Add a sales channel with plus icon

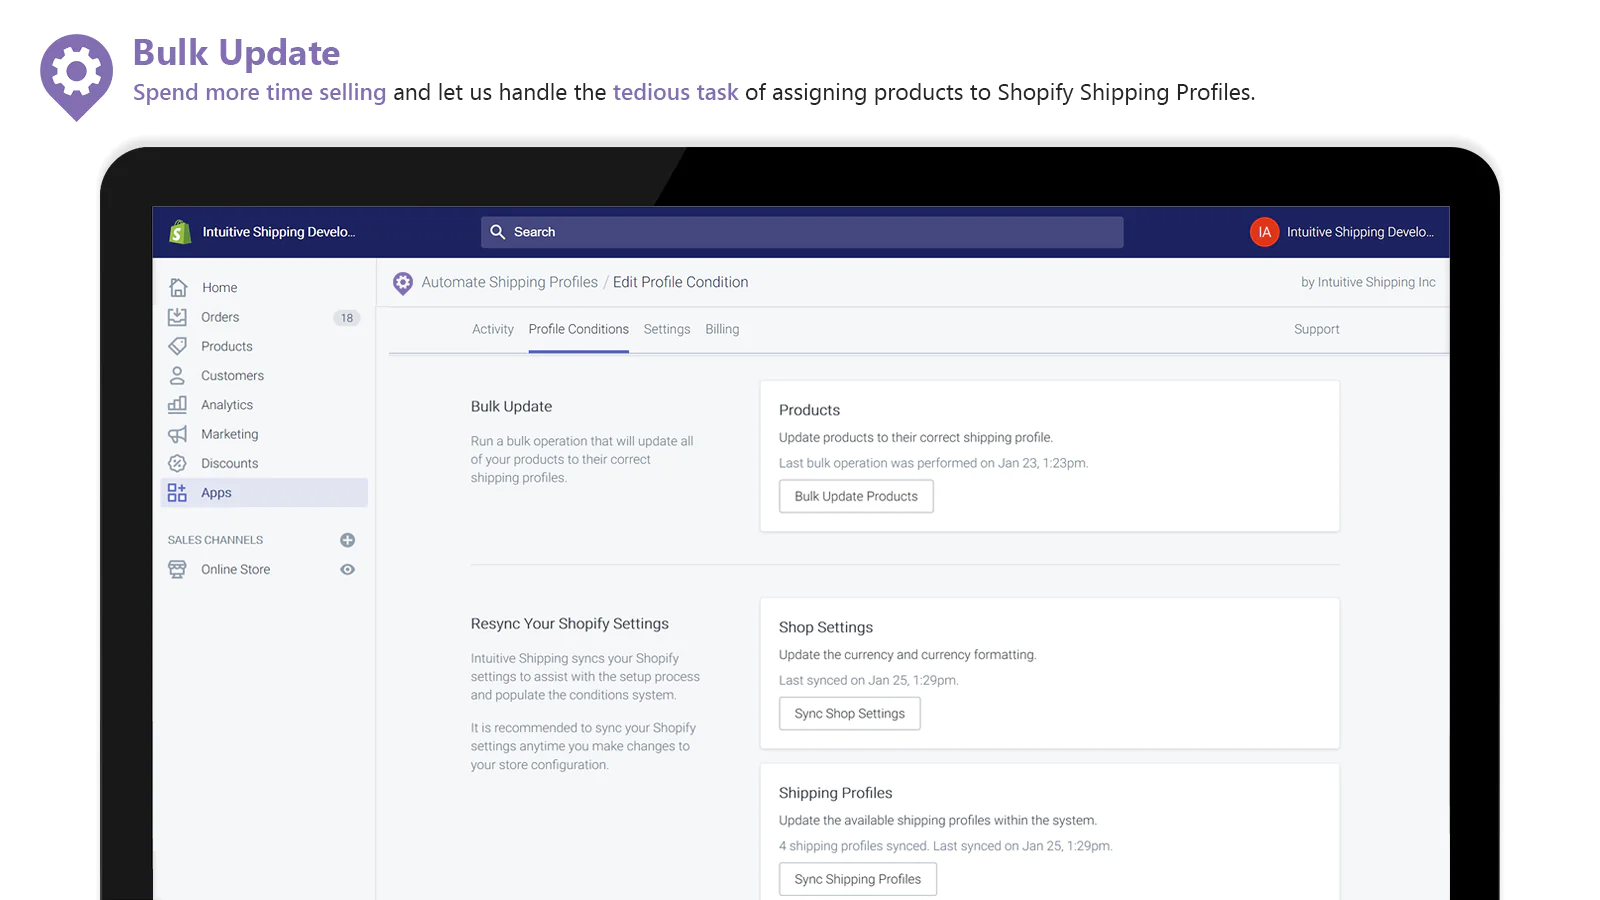347,540
